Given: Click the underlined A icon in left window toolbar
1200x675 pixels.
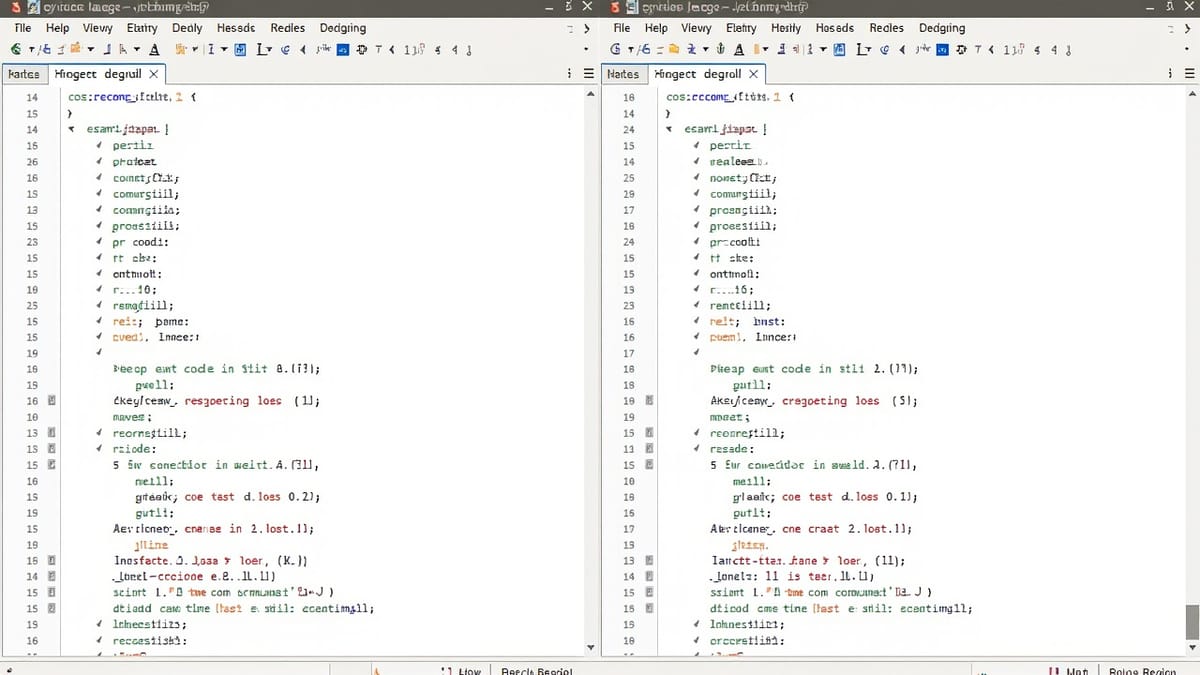Looking at the screenshot, I should [154, 50].
